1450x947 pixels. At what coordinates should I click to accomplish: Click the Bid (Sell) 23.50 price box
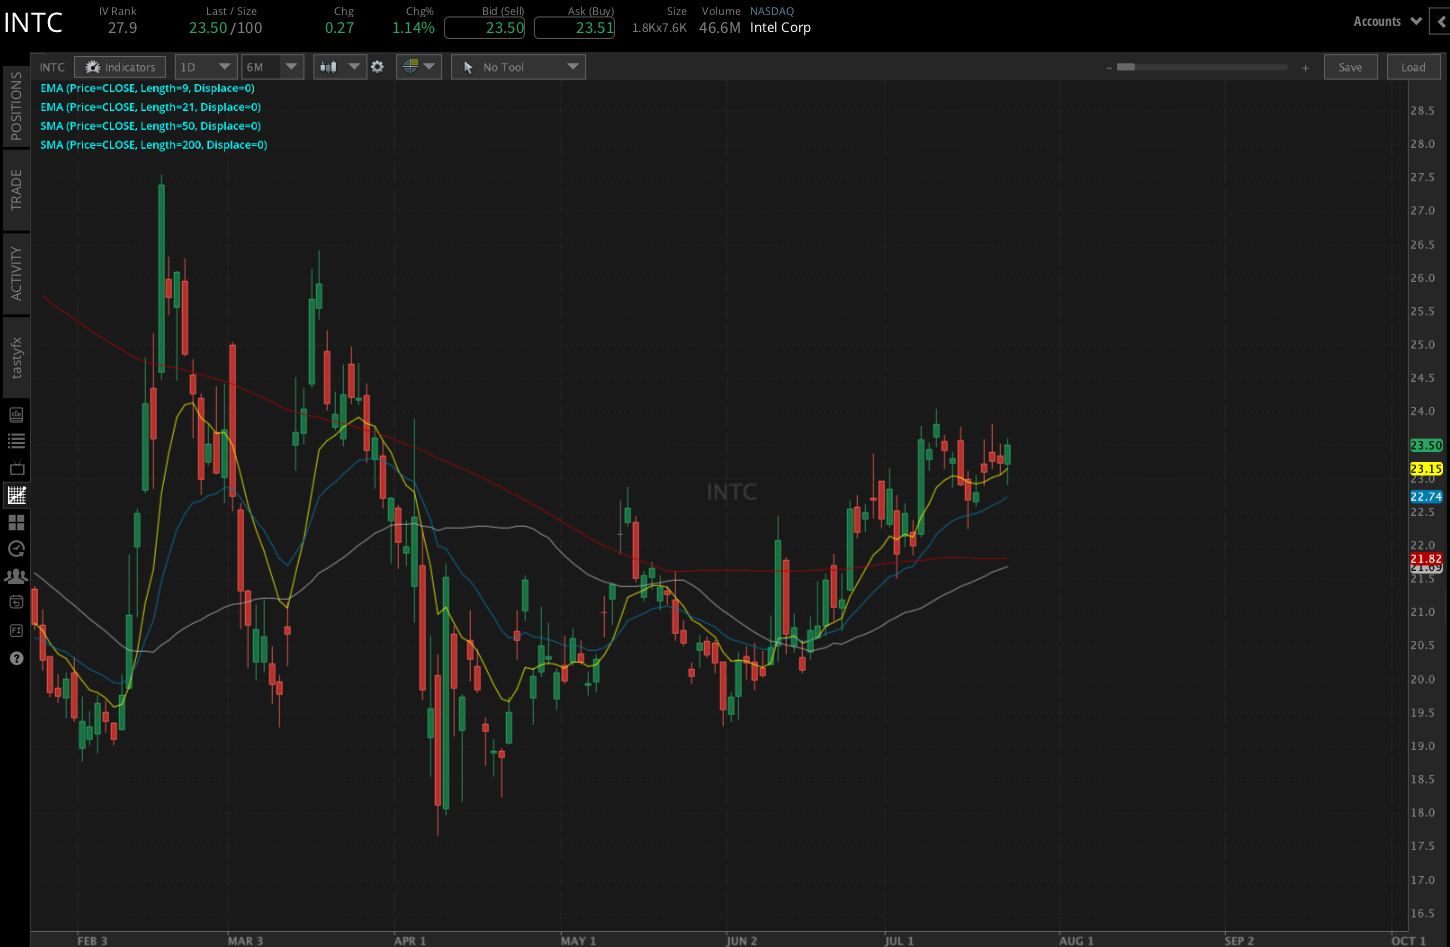(x=484, y=28)
